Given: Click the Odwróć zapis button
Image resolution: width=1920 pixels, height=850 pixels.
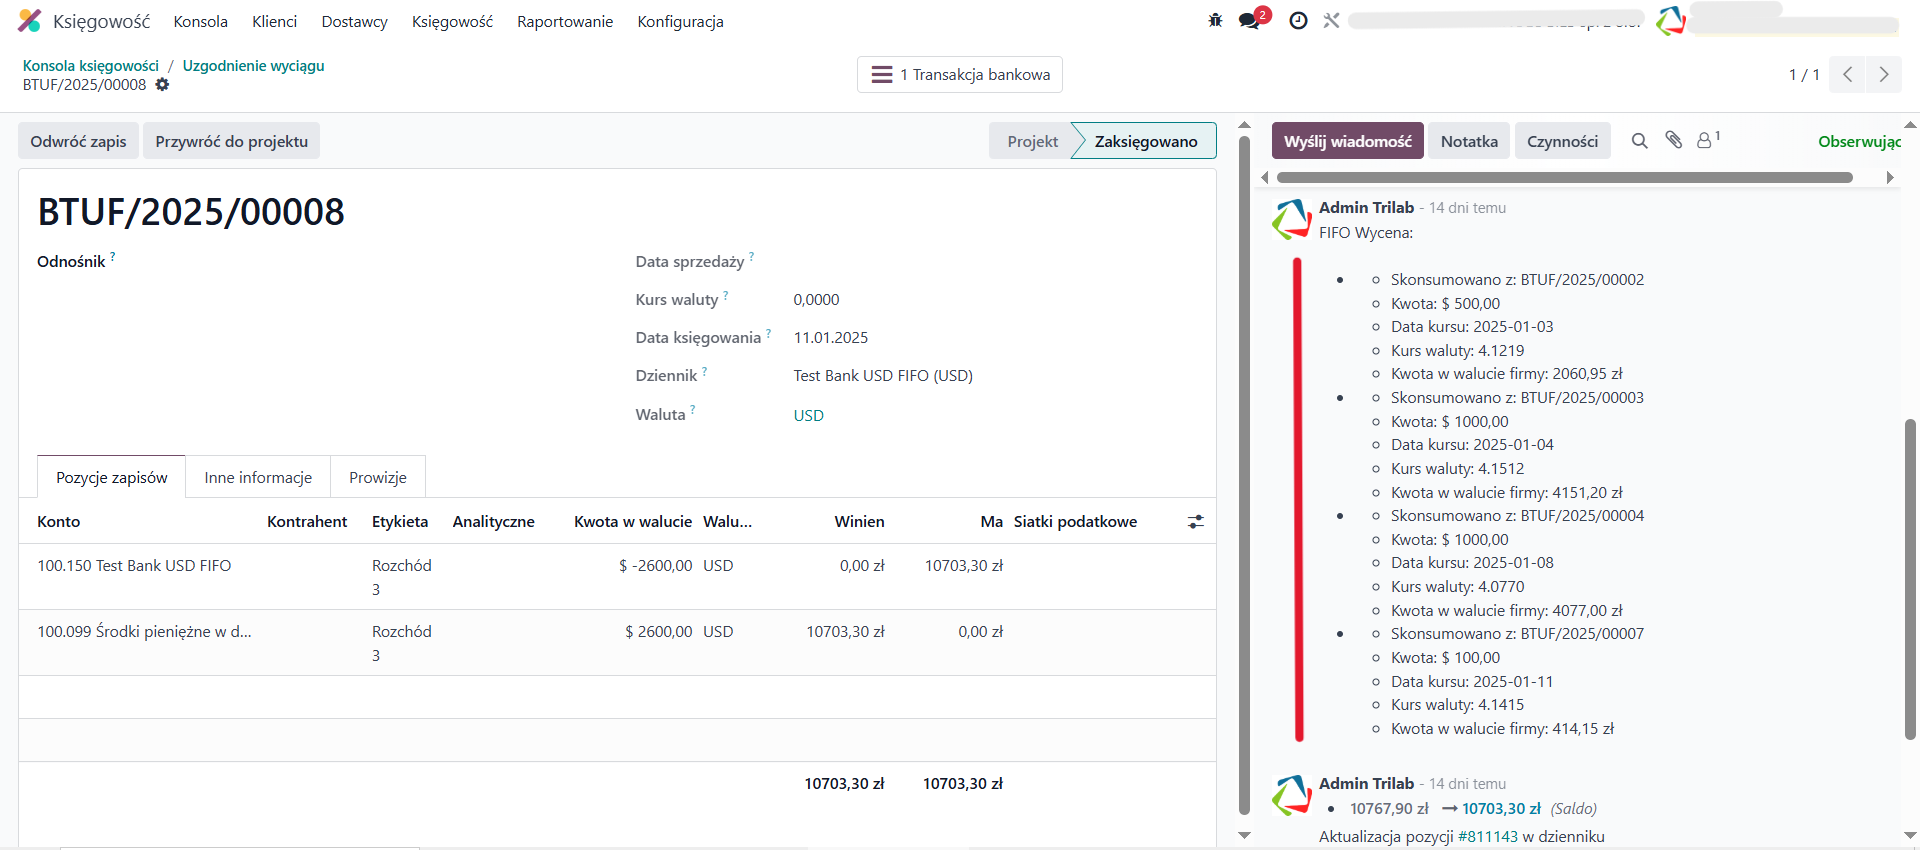Looking at the screenshot, I should pyautogui.click(x=78, y=142).
